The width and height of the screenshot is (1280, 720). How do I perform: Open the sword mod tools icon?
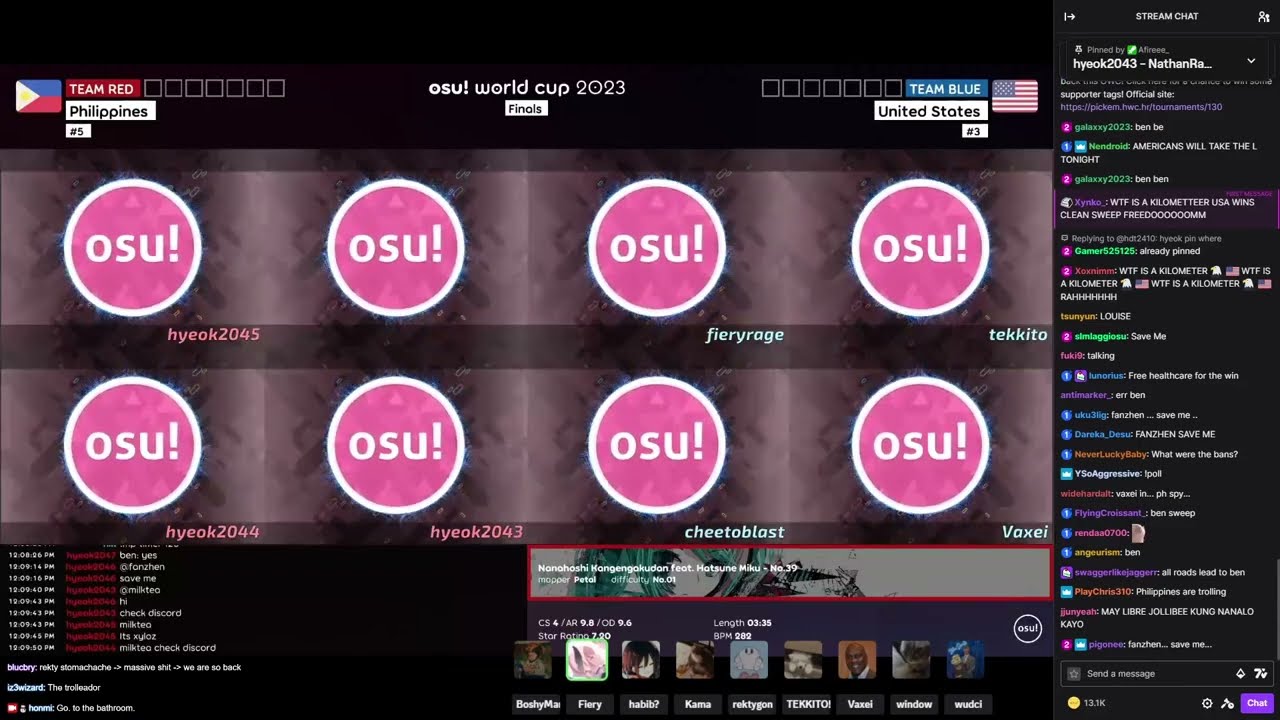pyautogui.click(x=1227, y=703)
